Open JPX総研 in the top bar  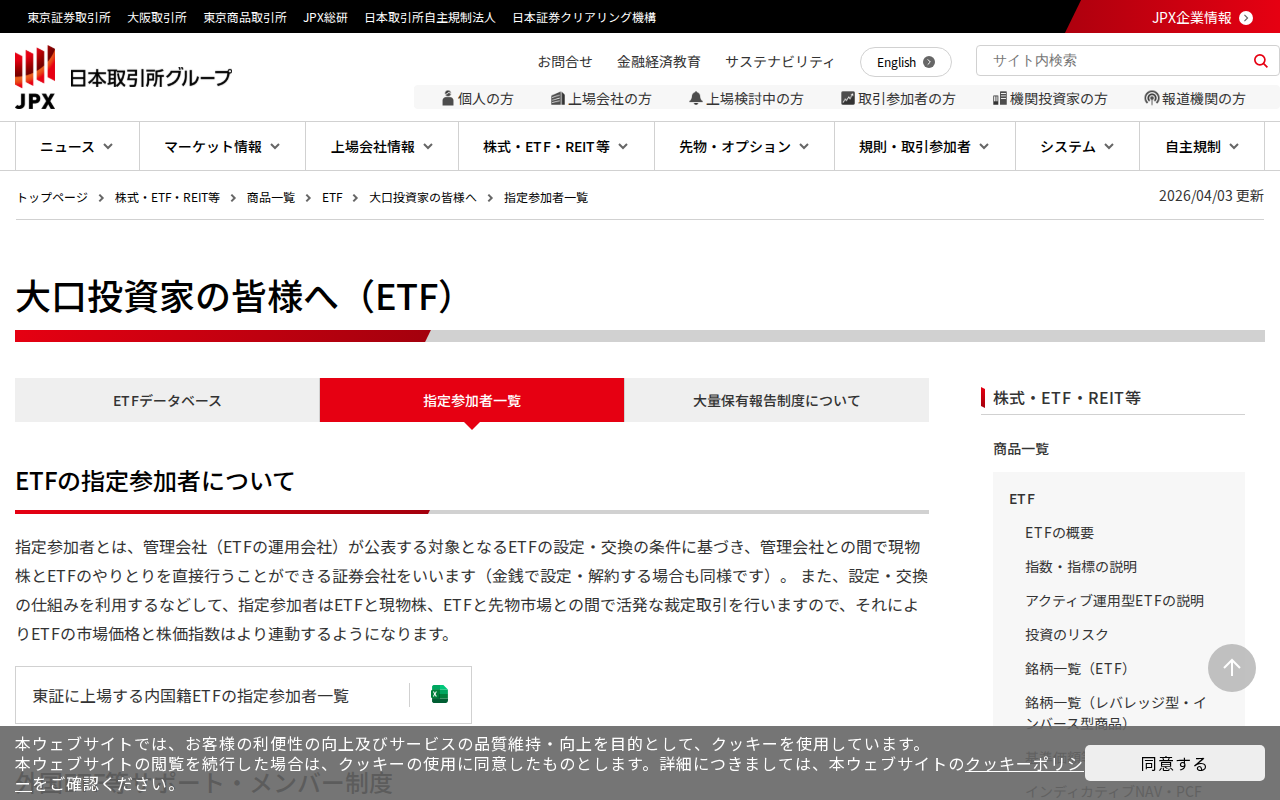tap(326, 17)
